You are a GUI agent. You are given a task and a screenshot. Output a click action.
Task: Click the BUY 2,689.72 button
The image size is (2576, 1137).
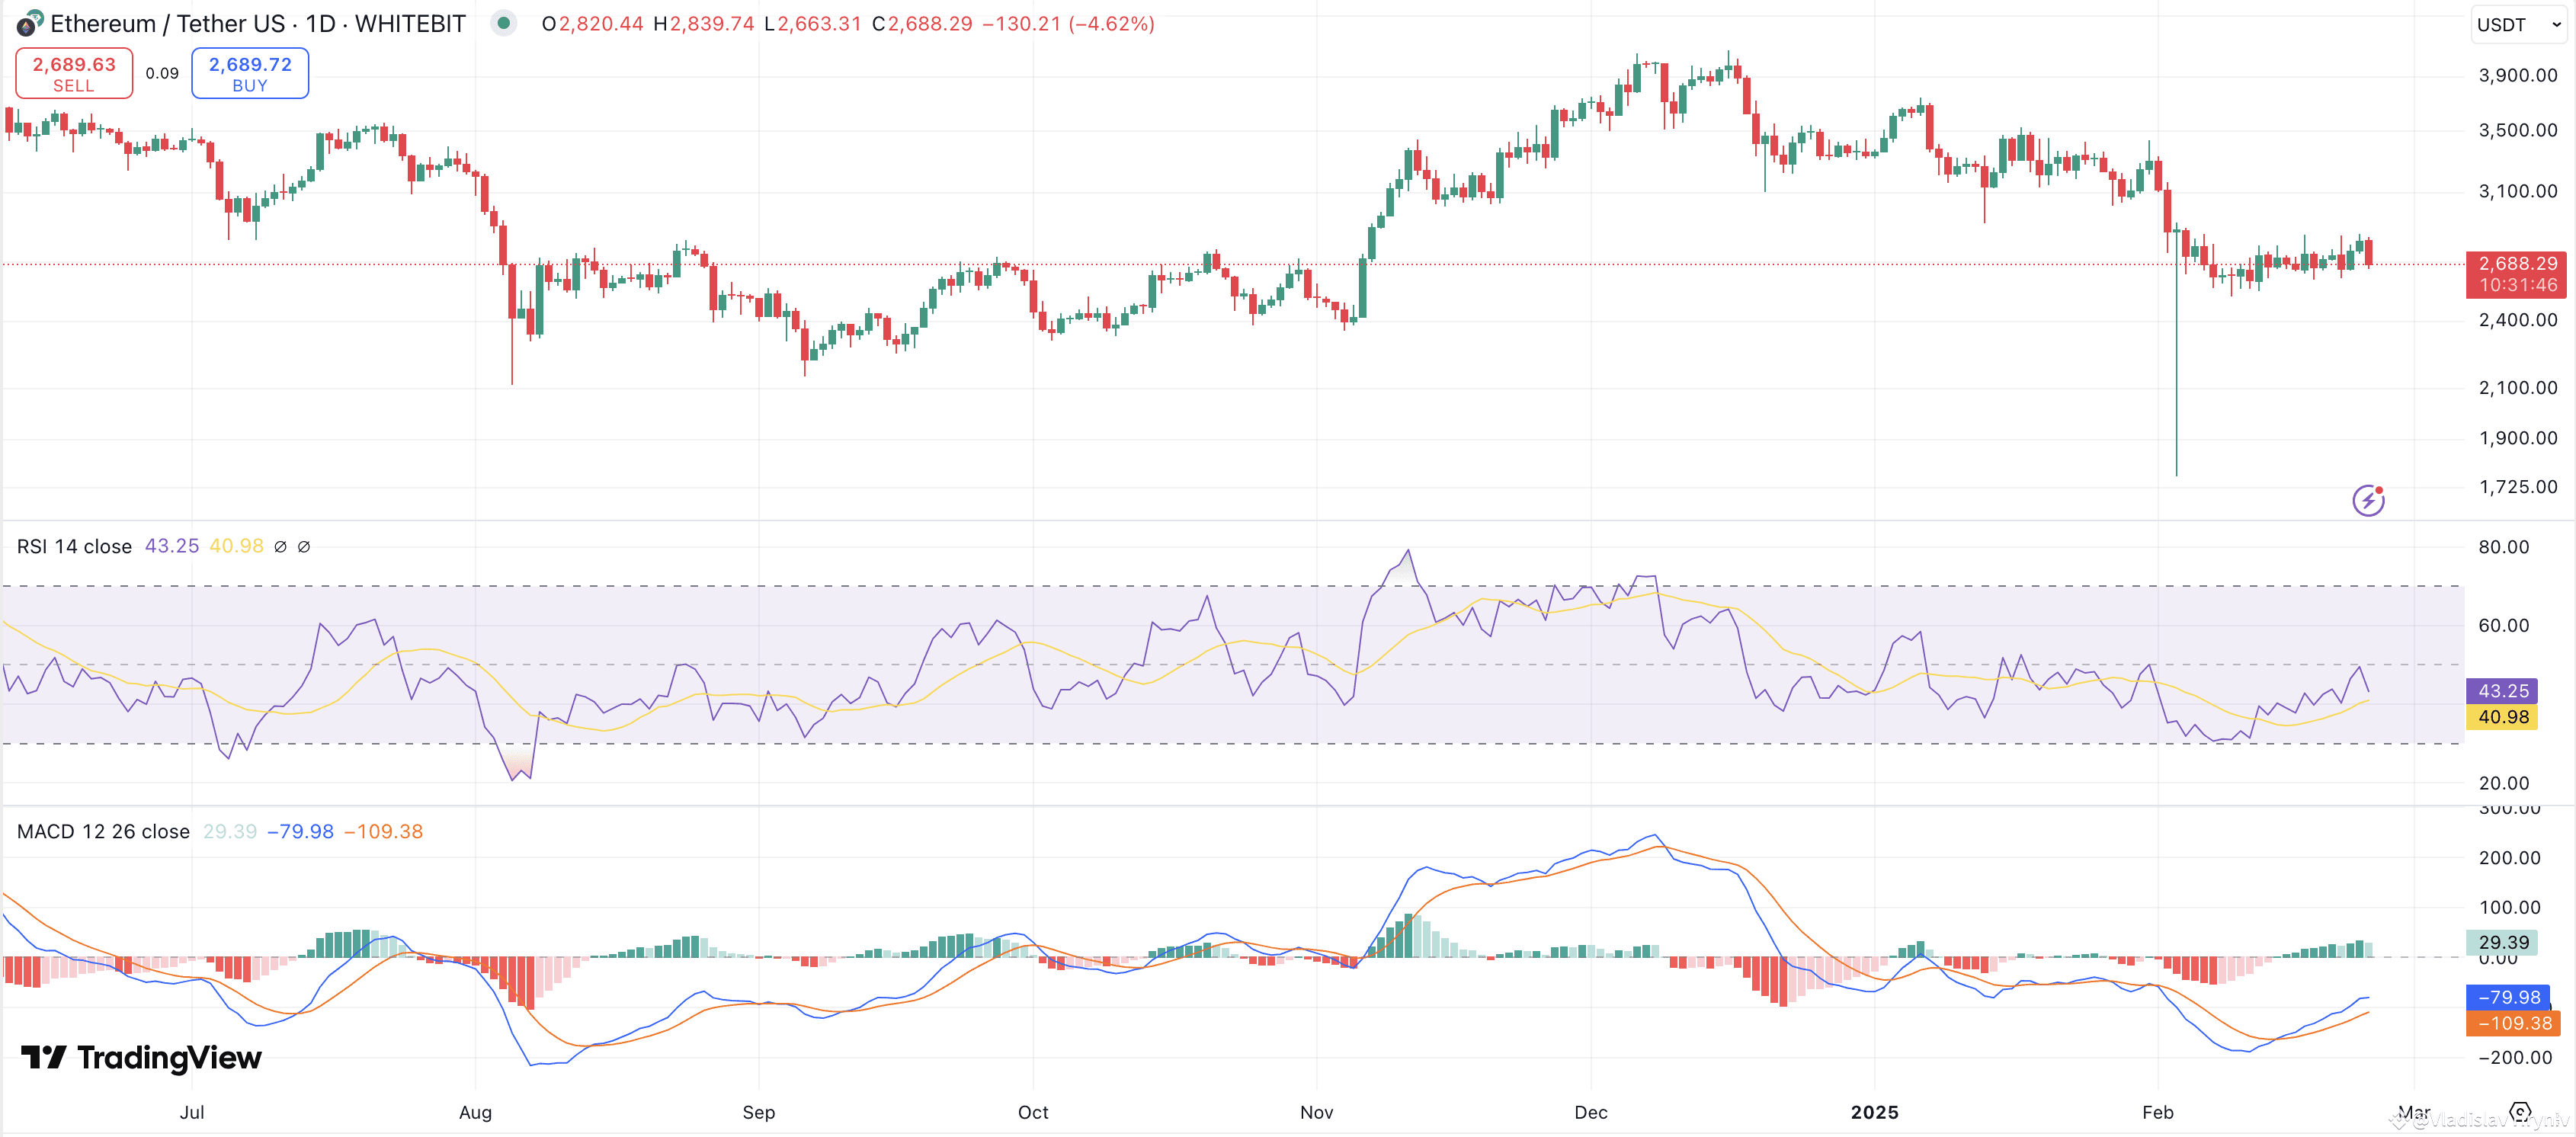pyautogui.click(x=250, y=74)
